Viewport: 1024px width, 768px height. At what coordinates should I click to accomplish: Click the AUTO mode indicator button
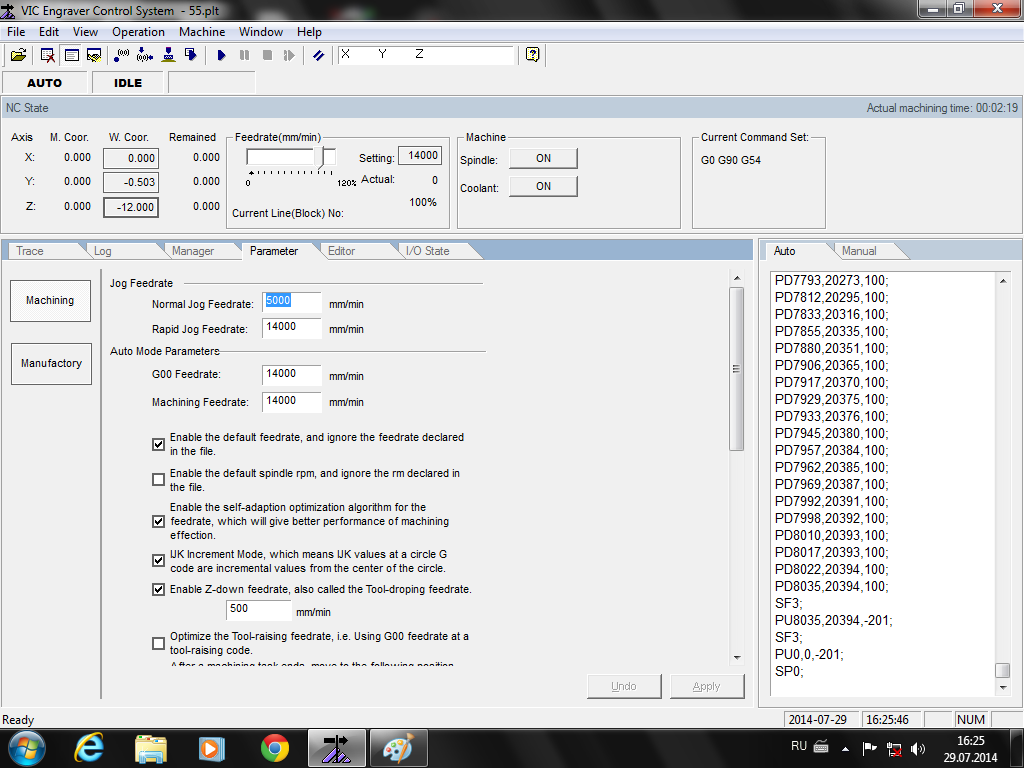[x=44, y=83]
